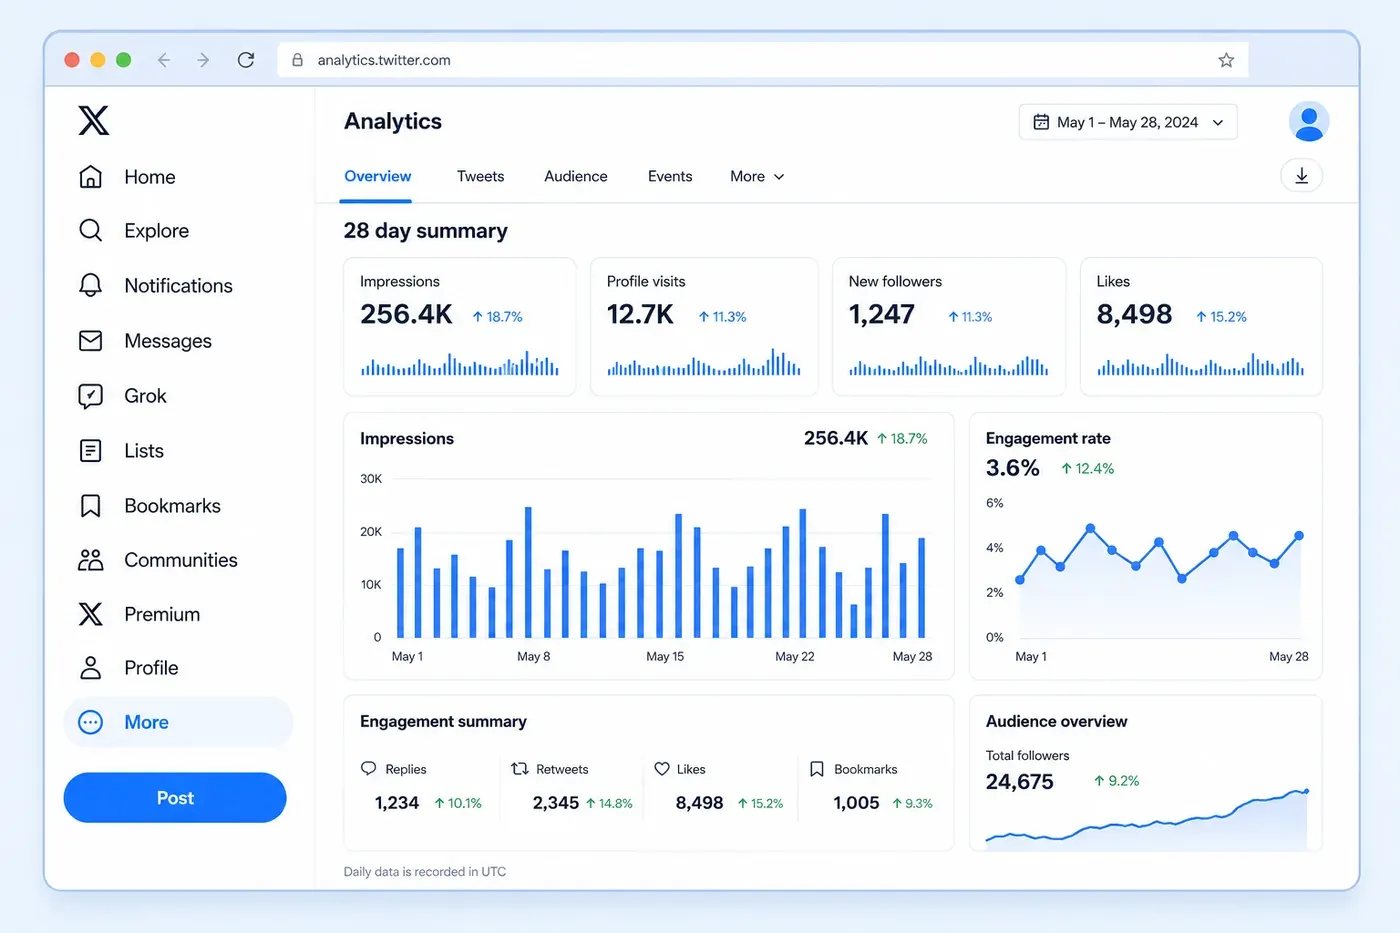The image size is (1400, 933).
Task: Reload the page with refresh icon
Action: [x=246, y=60]
